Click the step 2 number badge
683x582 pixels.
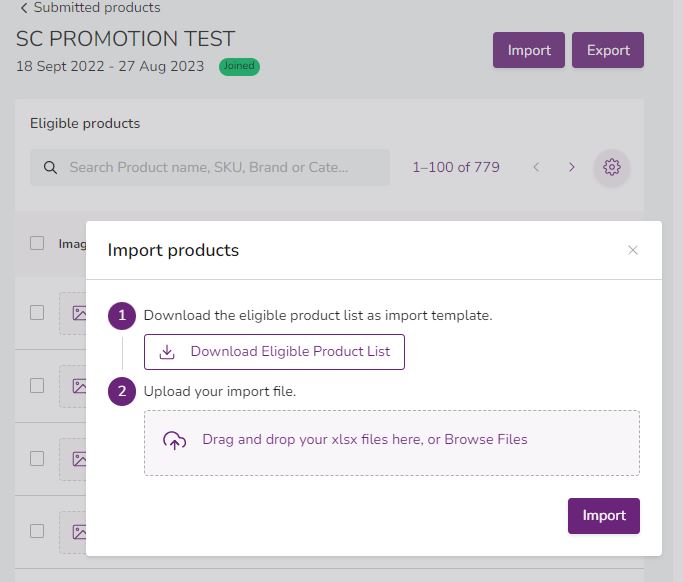click(x=122, y=391)
